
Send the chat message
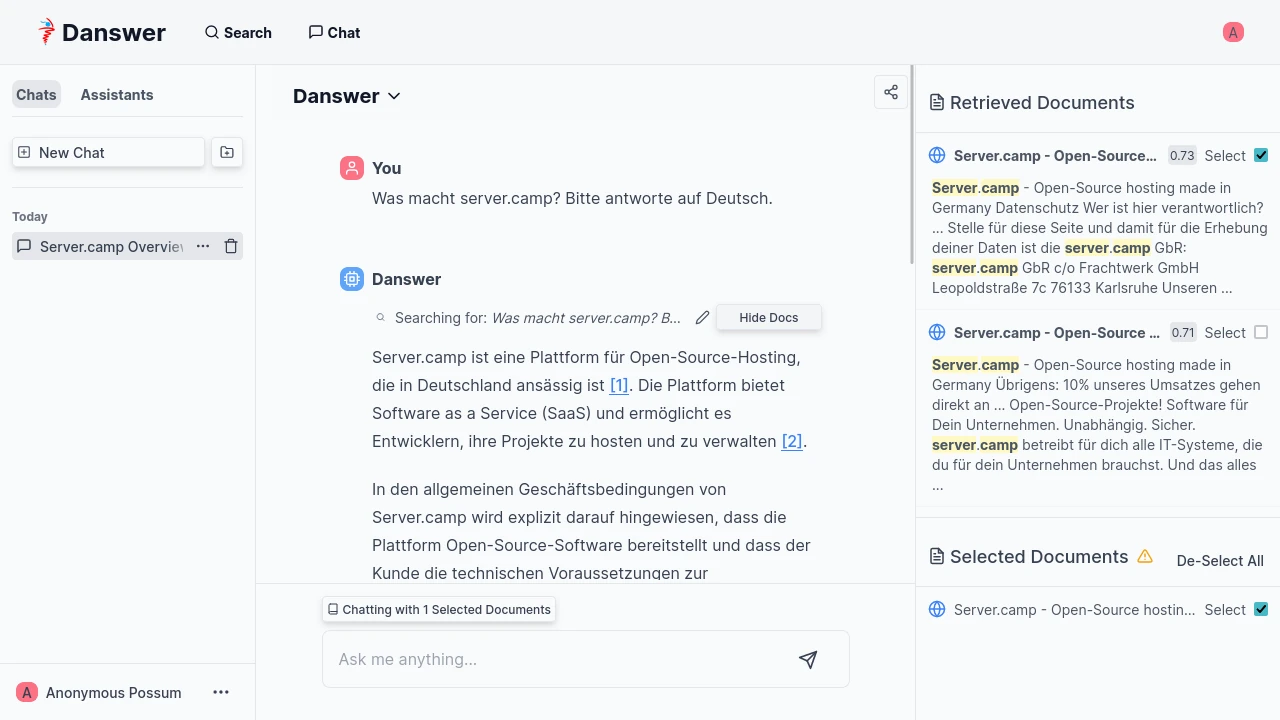point(808,659)
